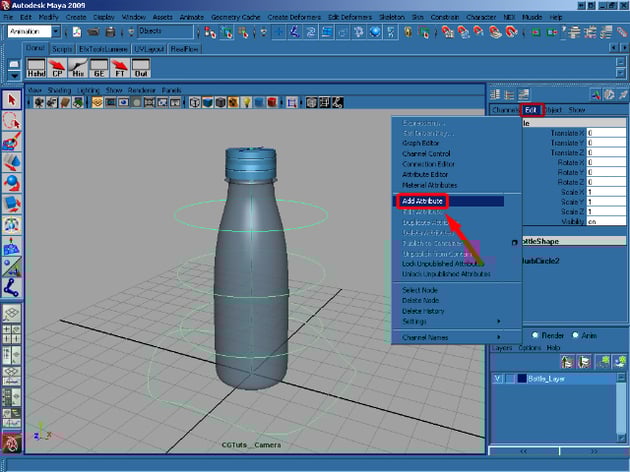Click the Bottle_Layer color swatch
The image size is (630, 472).
pos(522,379)
